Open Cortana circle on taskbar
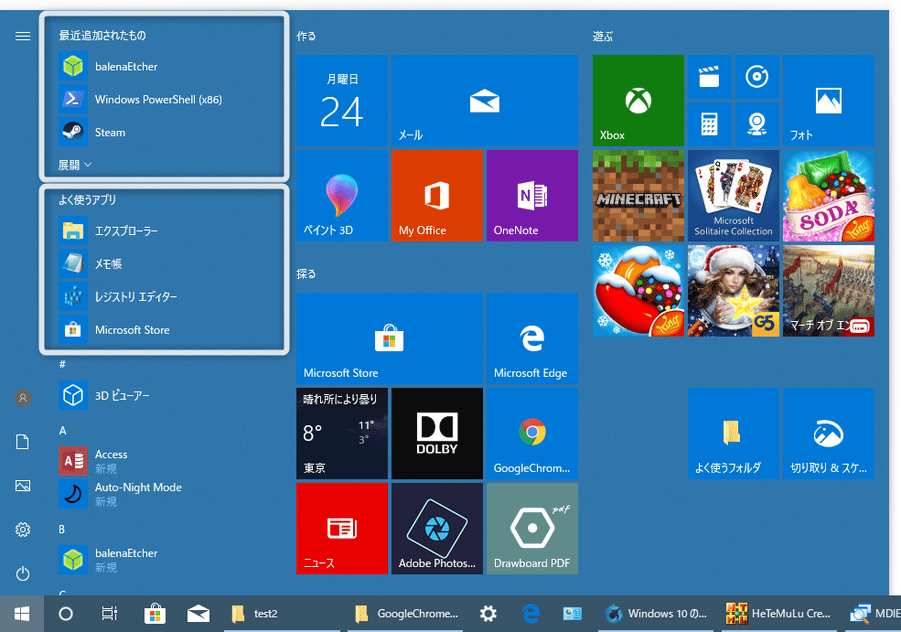The width and height of the screenshot is (901, 632). point(66,614)
